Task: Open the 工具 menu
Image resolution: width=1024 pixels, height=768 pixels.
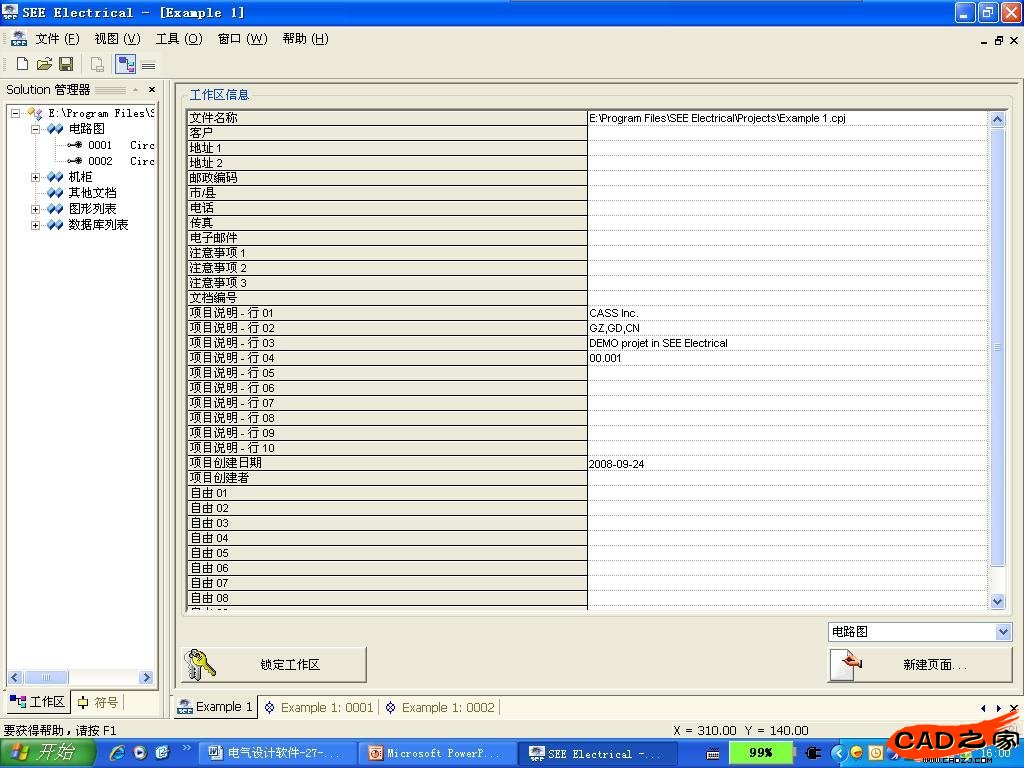Action: point(178,39)
